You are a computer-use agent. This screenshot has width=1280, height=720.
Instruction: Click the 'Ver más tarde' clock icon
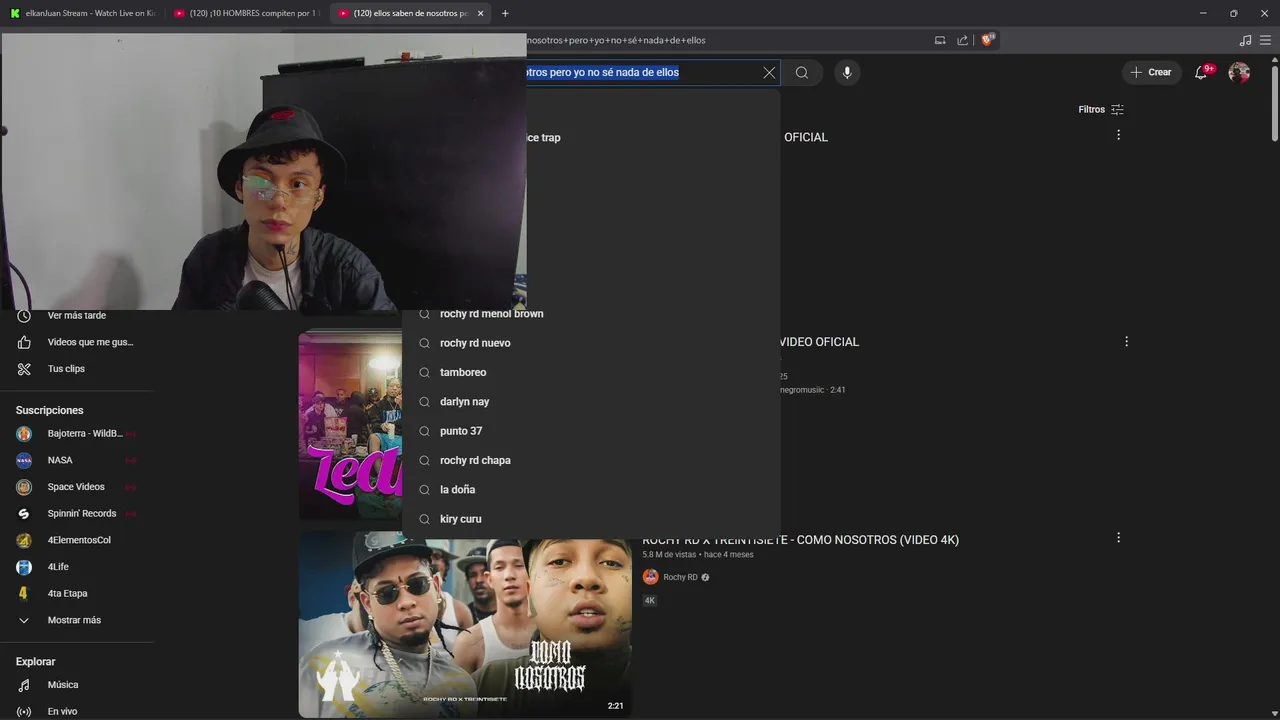pyautogui.click(x=24, y=316)
